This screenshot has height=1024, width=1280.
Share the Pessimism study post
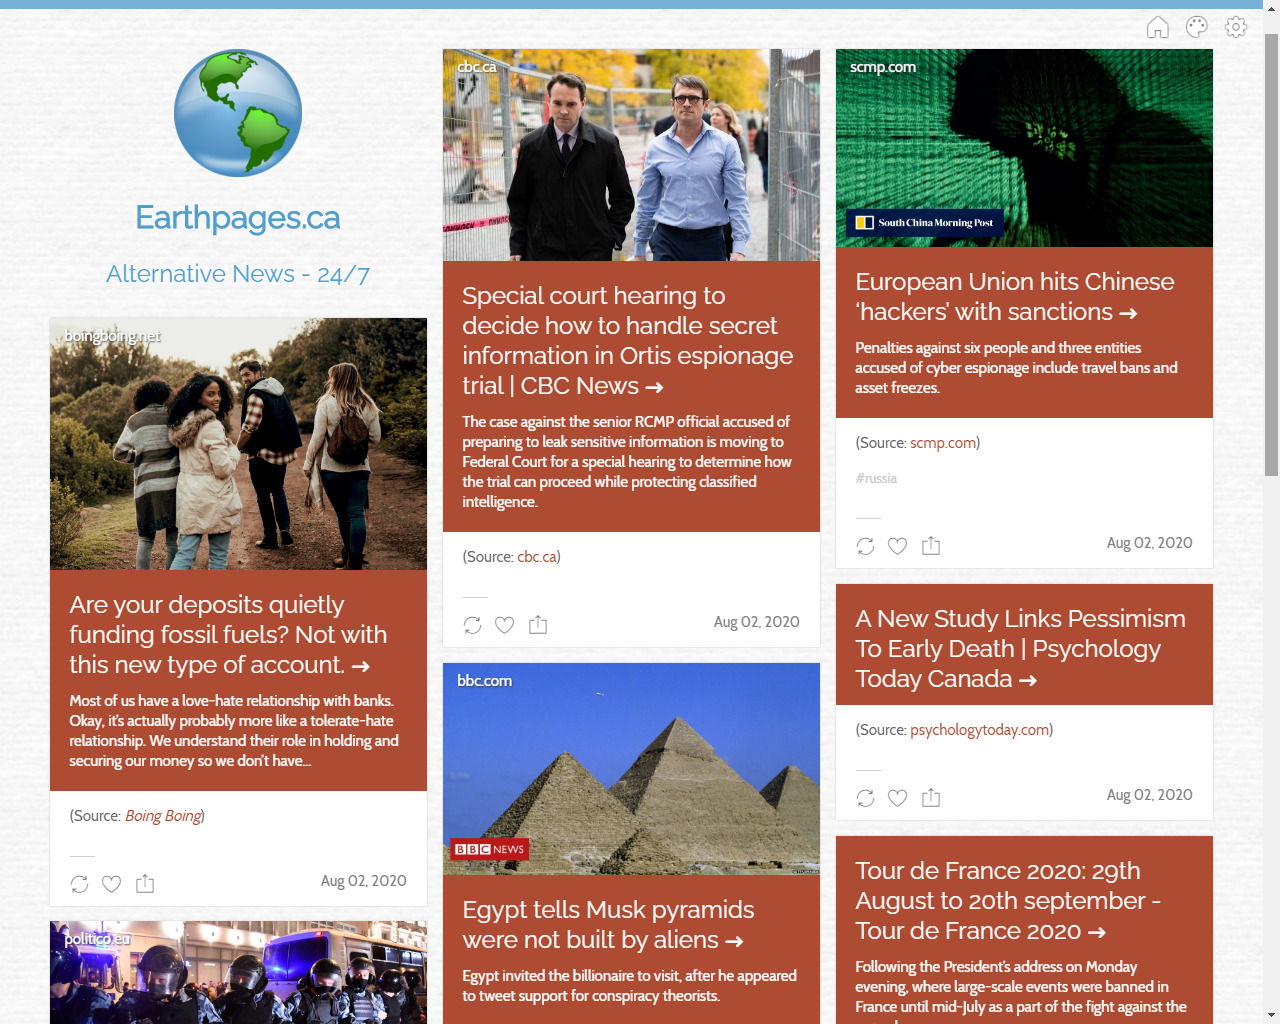click(931, 798)
